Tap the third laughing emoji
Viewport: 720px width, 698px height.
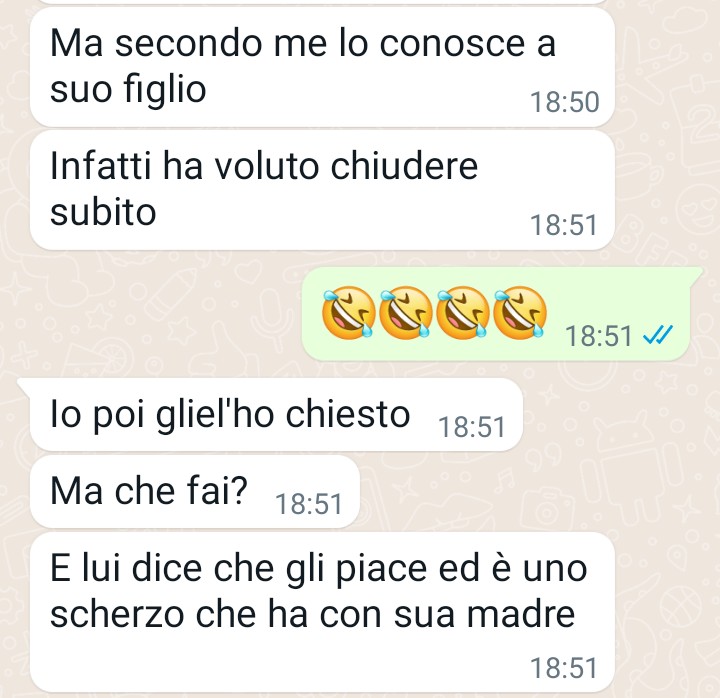pyautogui.click(x=463, y=313)
